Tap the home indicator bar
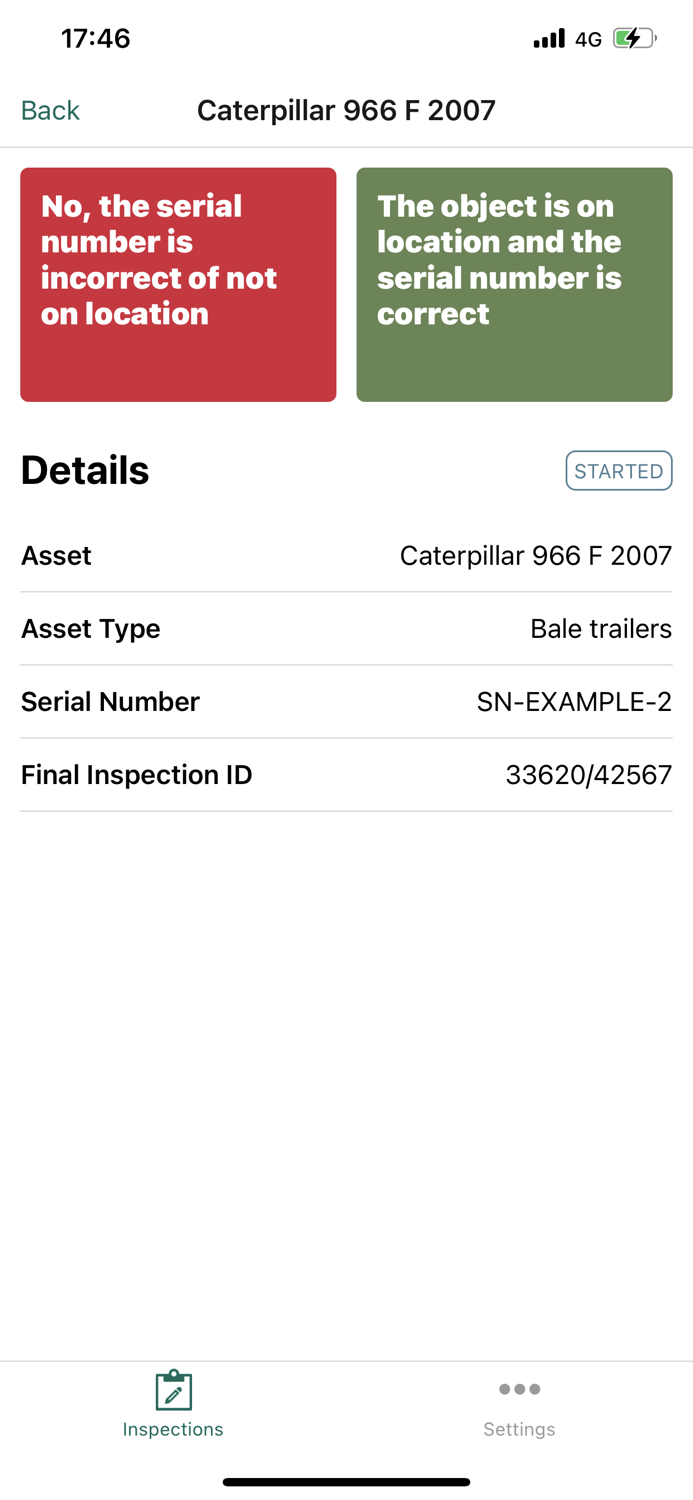 point(346,1482)
